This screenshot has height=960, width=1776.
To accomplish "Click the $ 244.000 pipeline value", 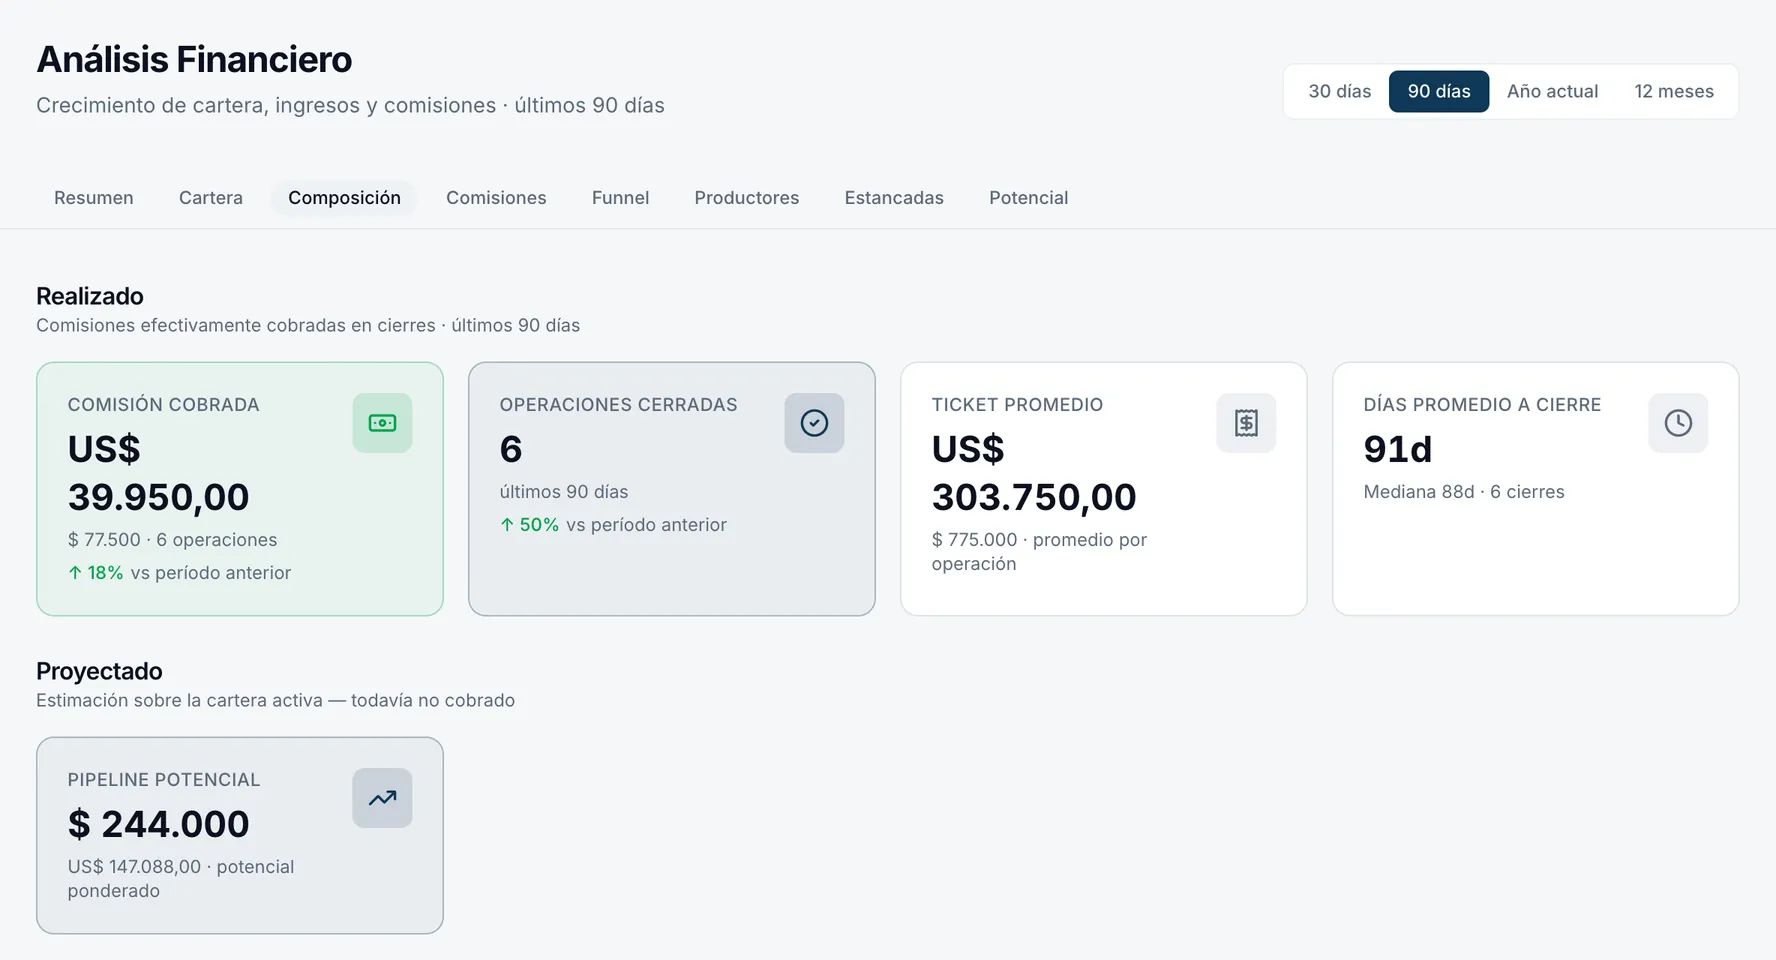I will (158, 824).
